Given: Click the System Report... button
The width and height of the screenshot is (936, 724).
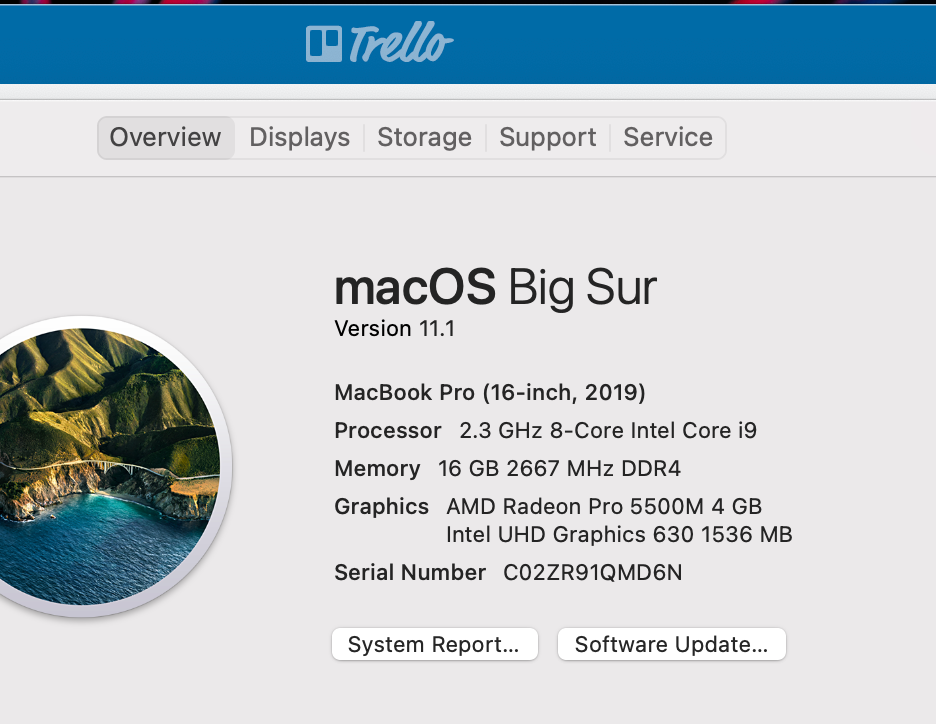Looking at the screenshot, I should [435, 644].
